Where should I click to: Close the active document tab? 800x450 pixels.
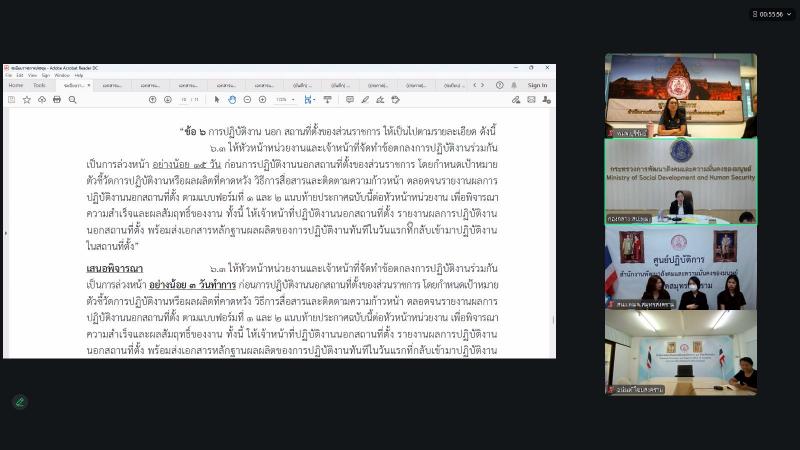point(89,85)
